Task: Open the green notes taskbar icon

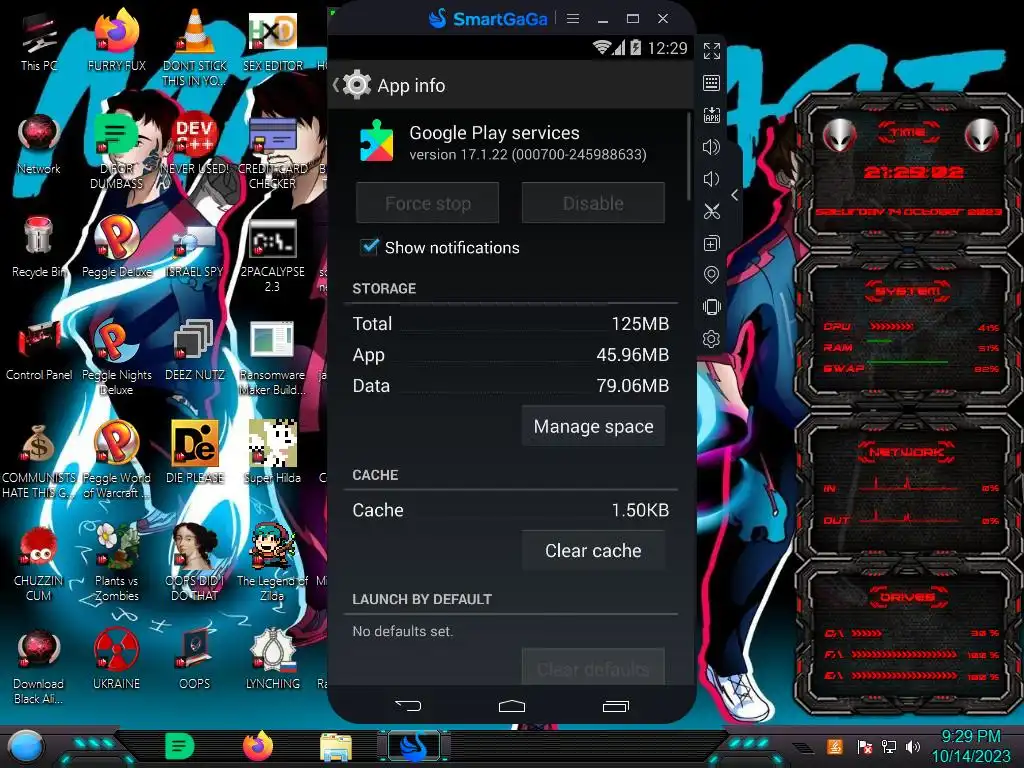Action: tap(180, 746)
